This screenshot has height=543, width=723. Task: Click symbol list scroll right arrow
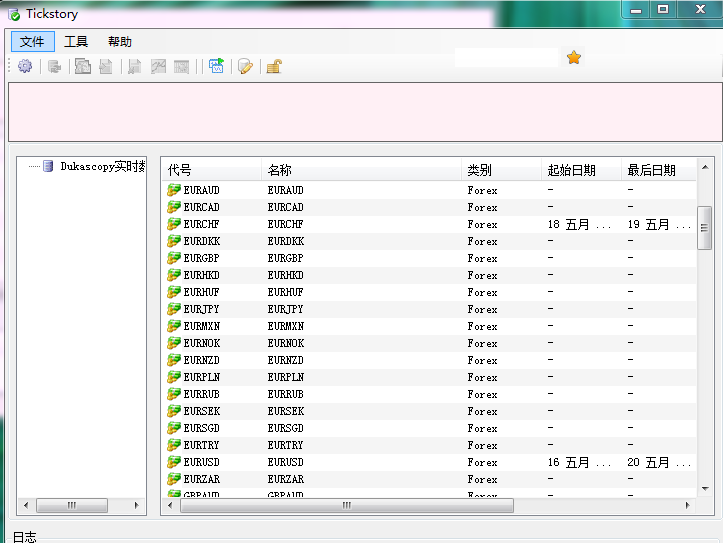(x=687, y=505)
